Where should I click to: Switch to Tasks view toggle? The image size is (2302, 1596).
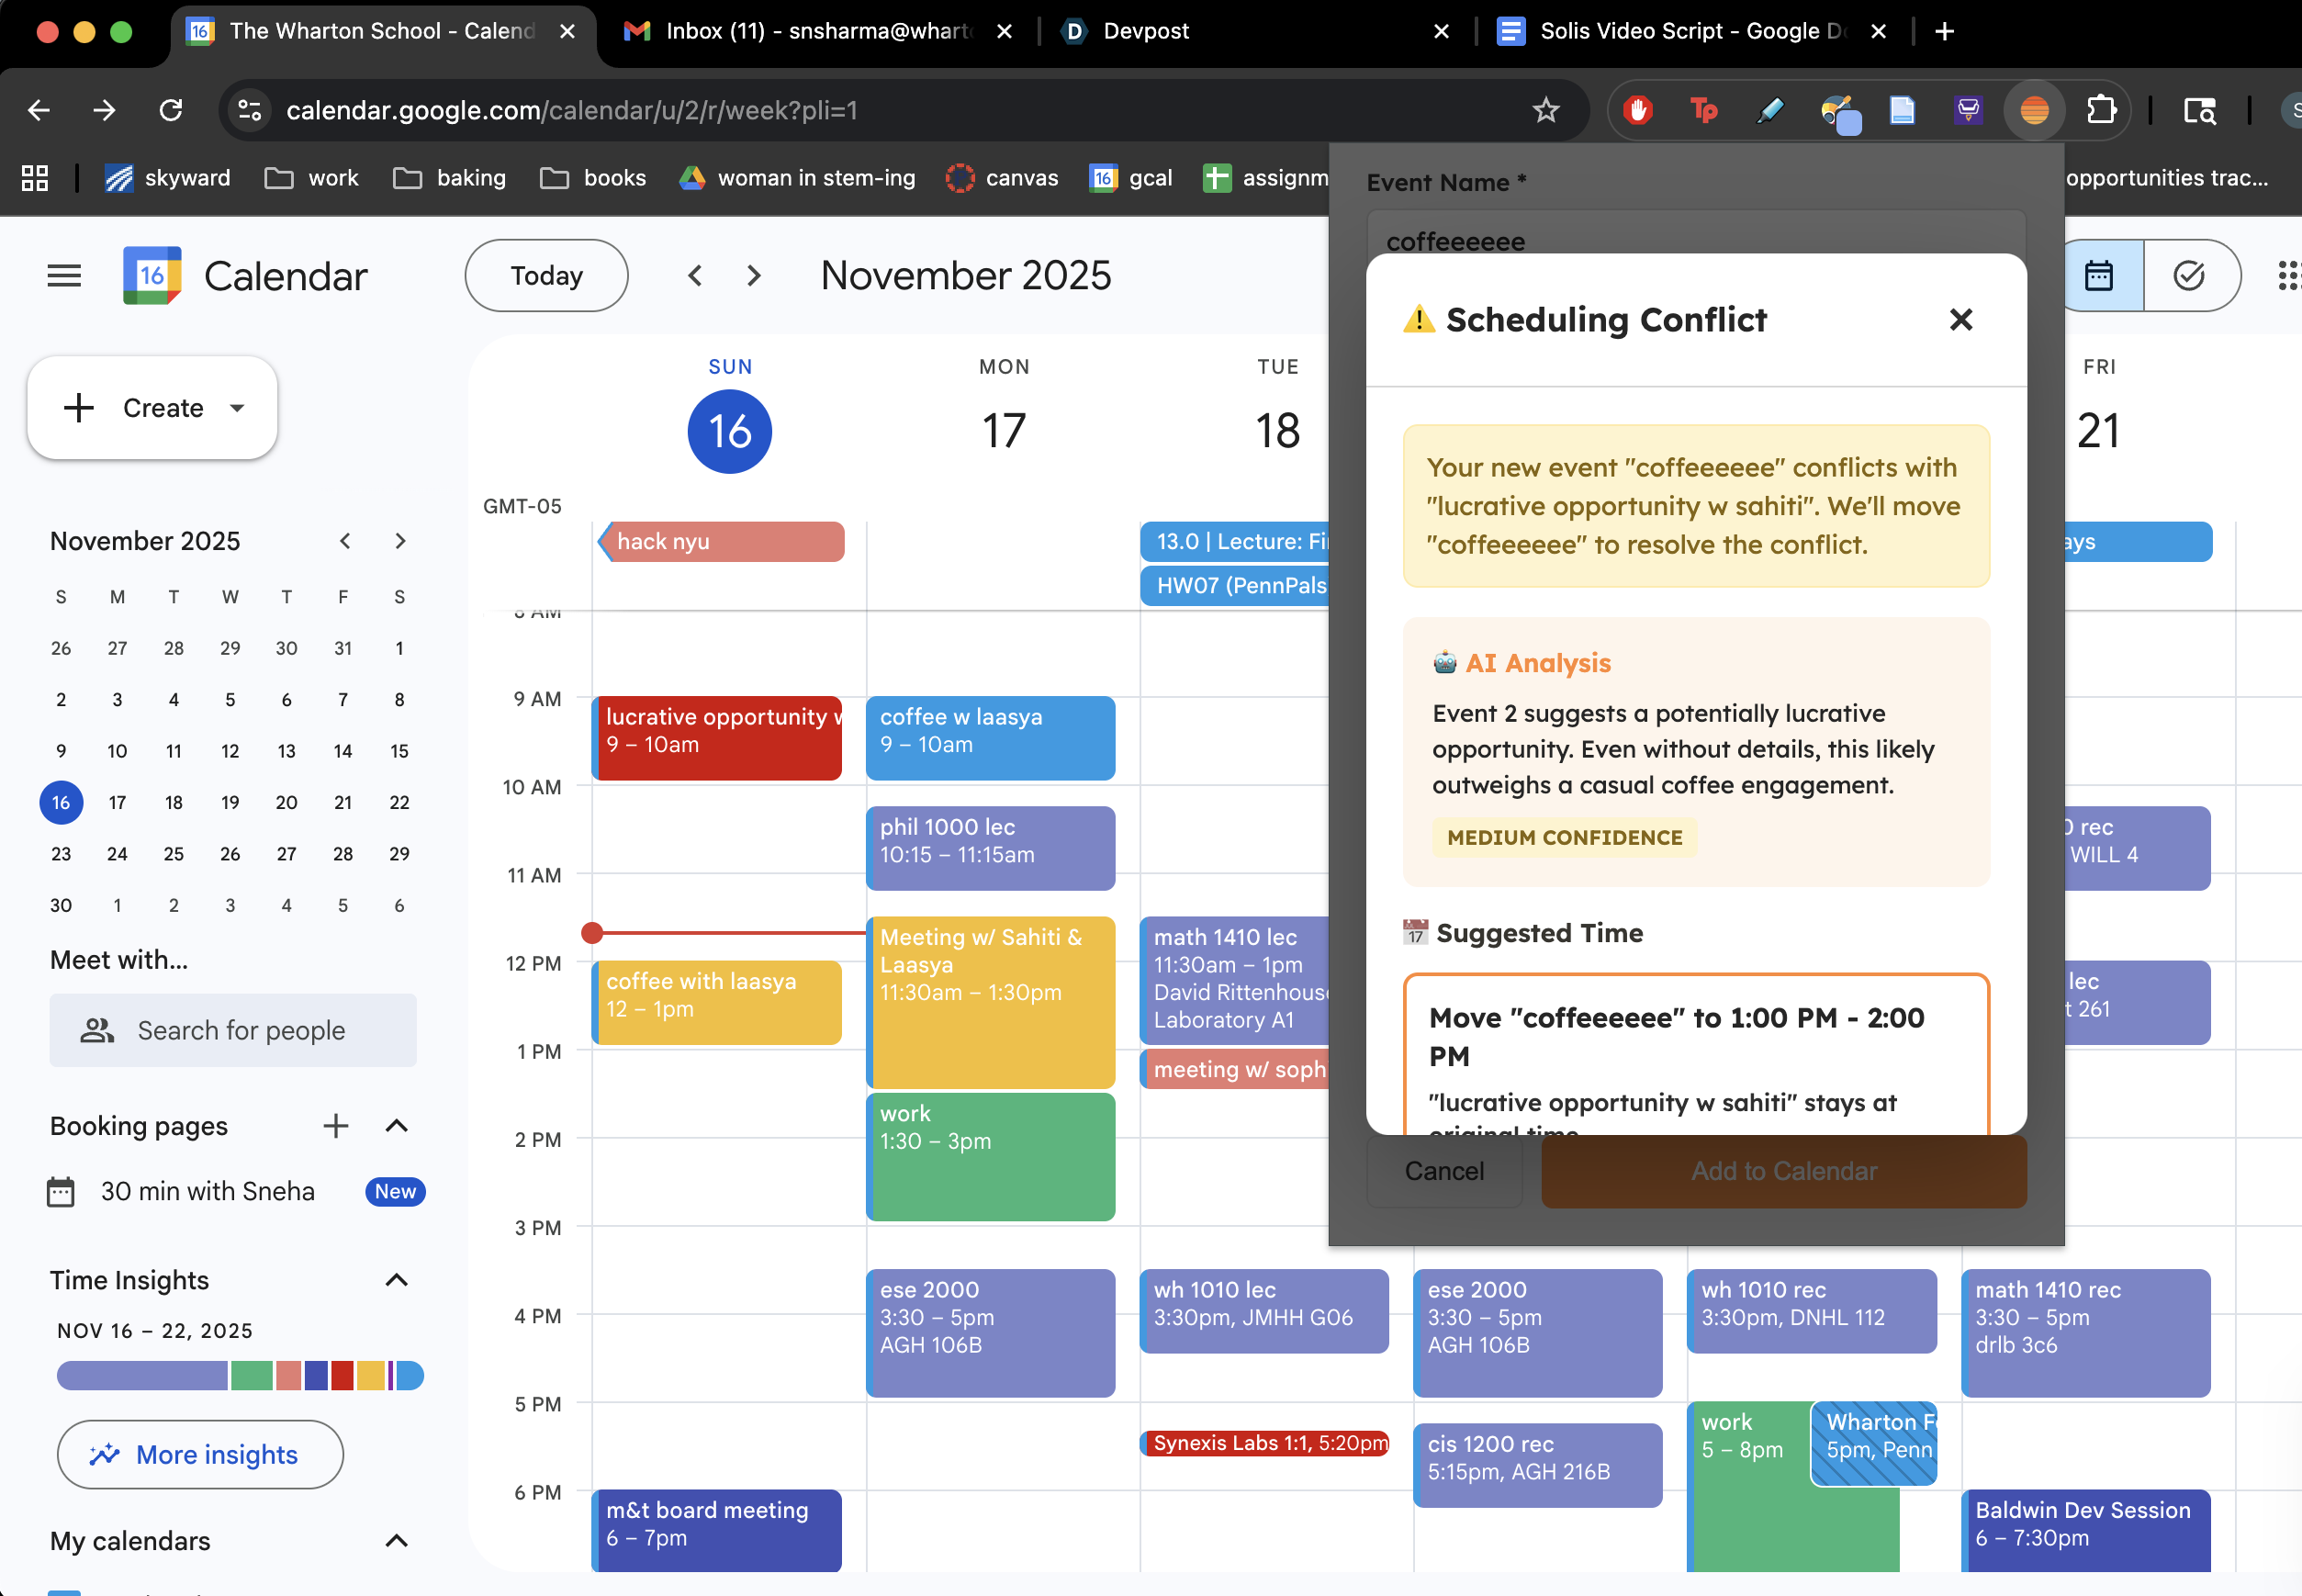pyautogui.click(x=2189, y=275)
